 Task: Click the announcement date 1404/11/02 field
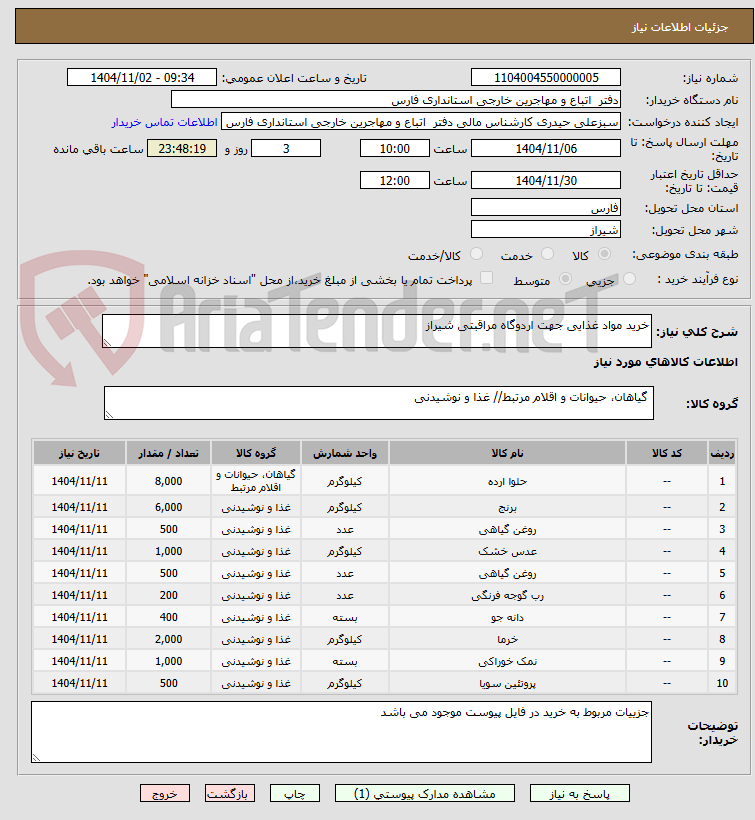[142, 77]
